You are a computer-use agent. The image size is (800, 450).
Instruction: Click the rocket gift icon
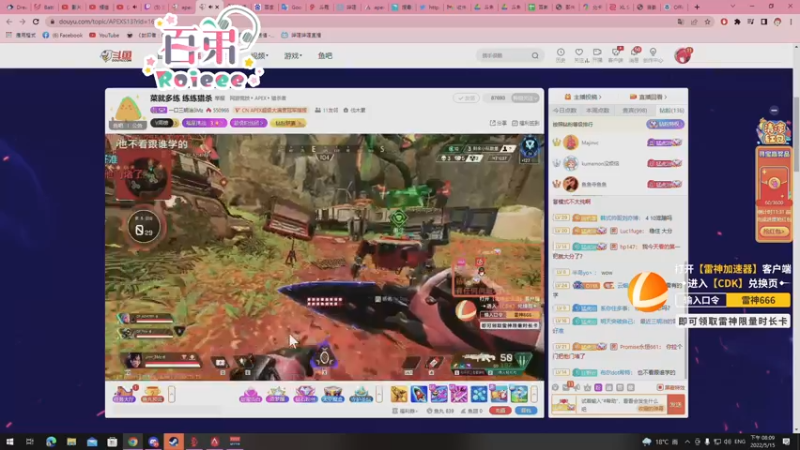point(418,394)
